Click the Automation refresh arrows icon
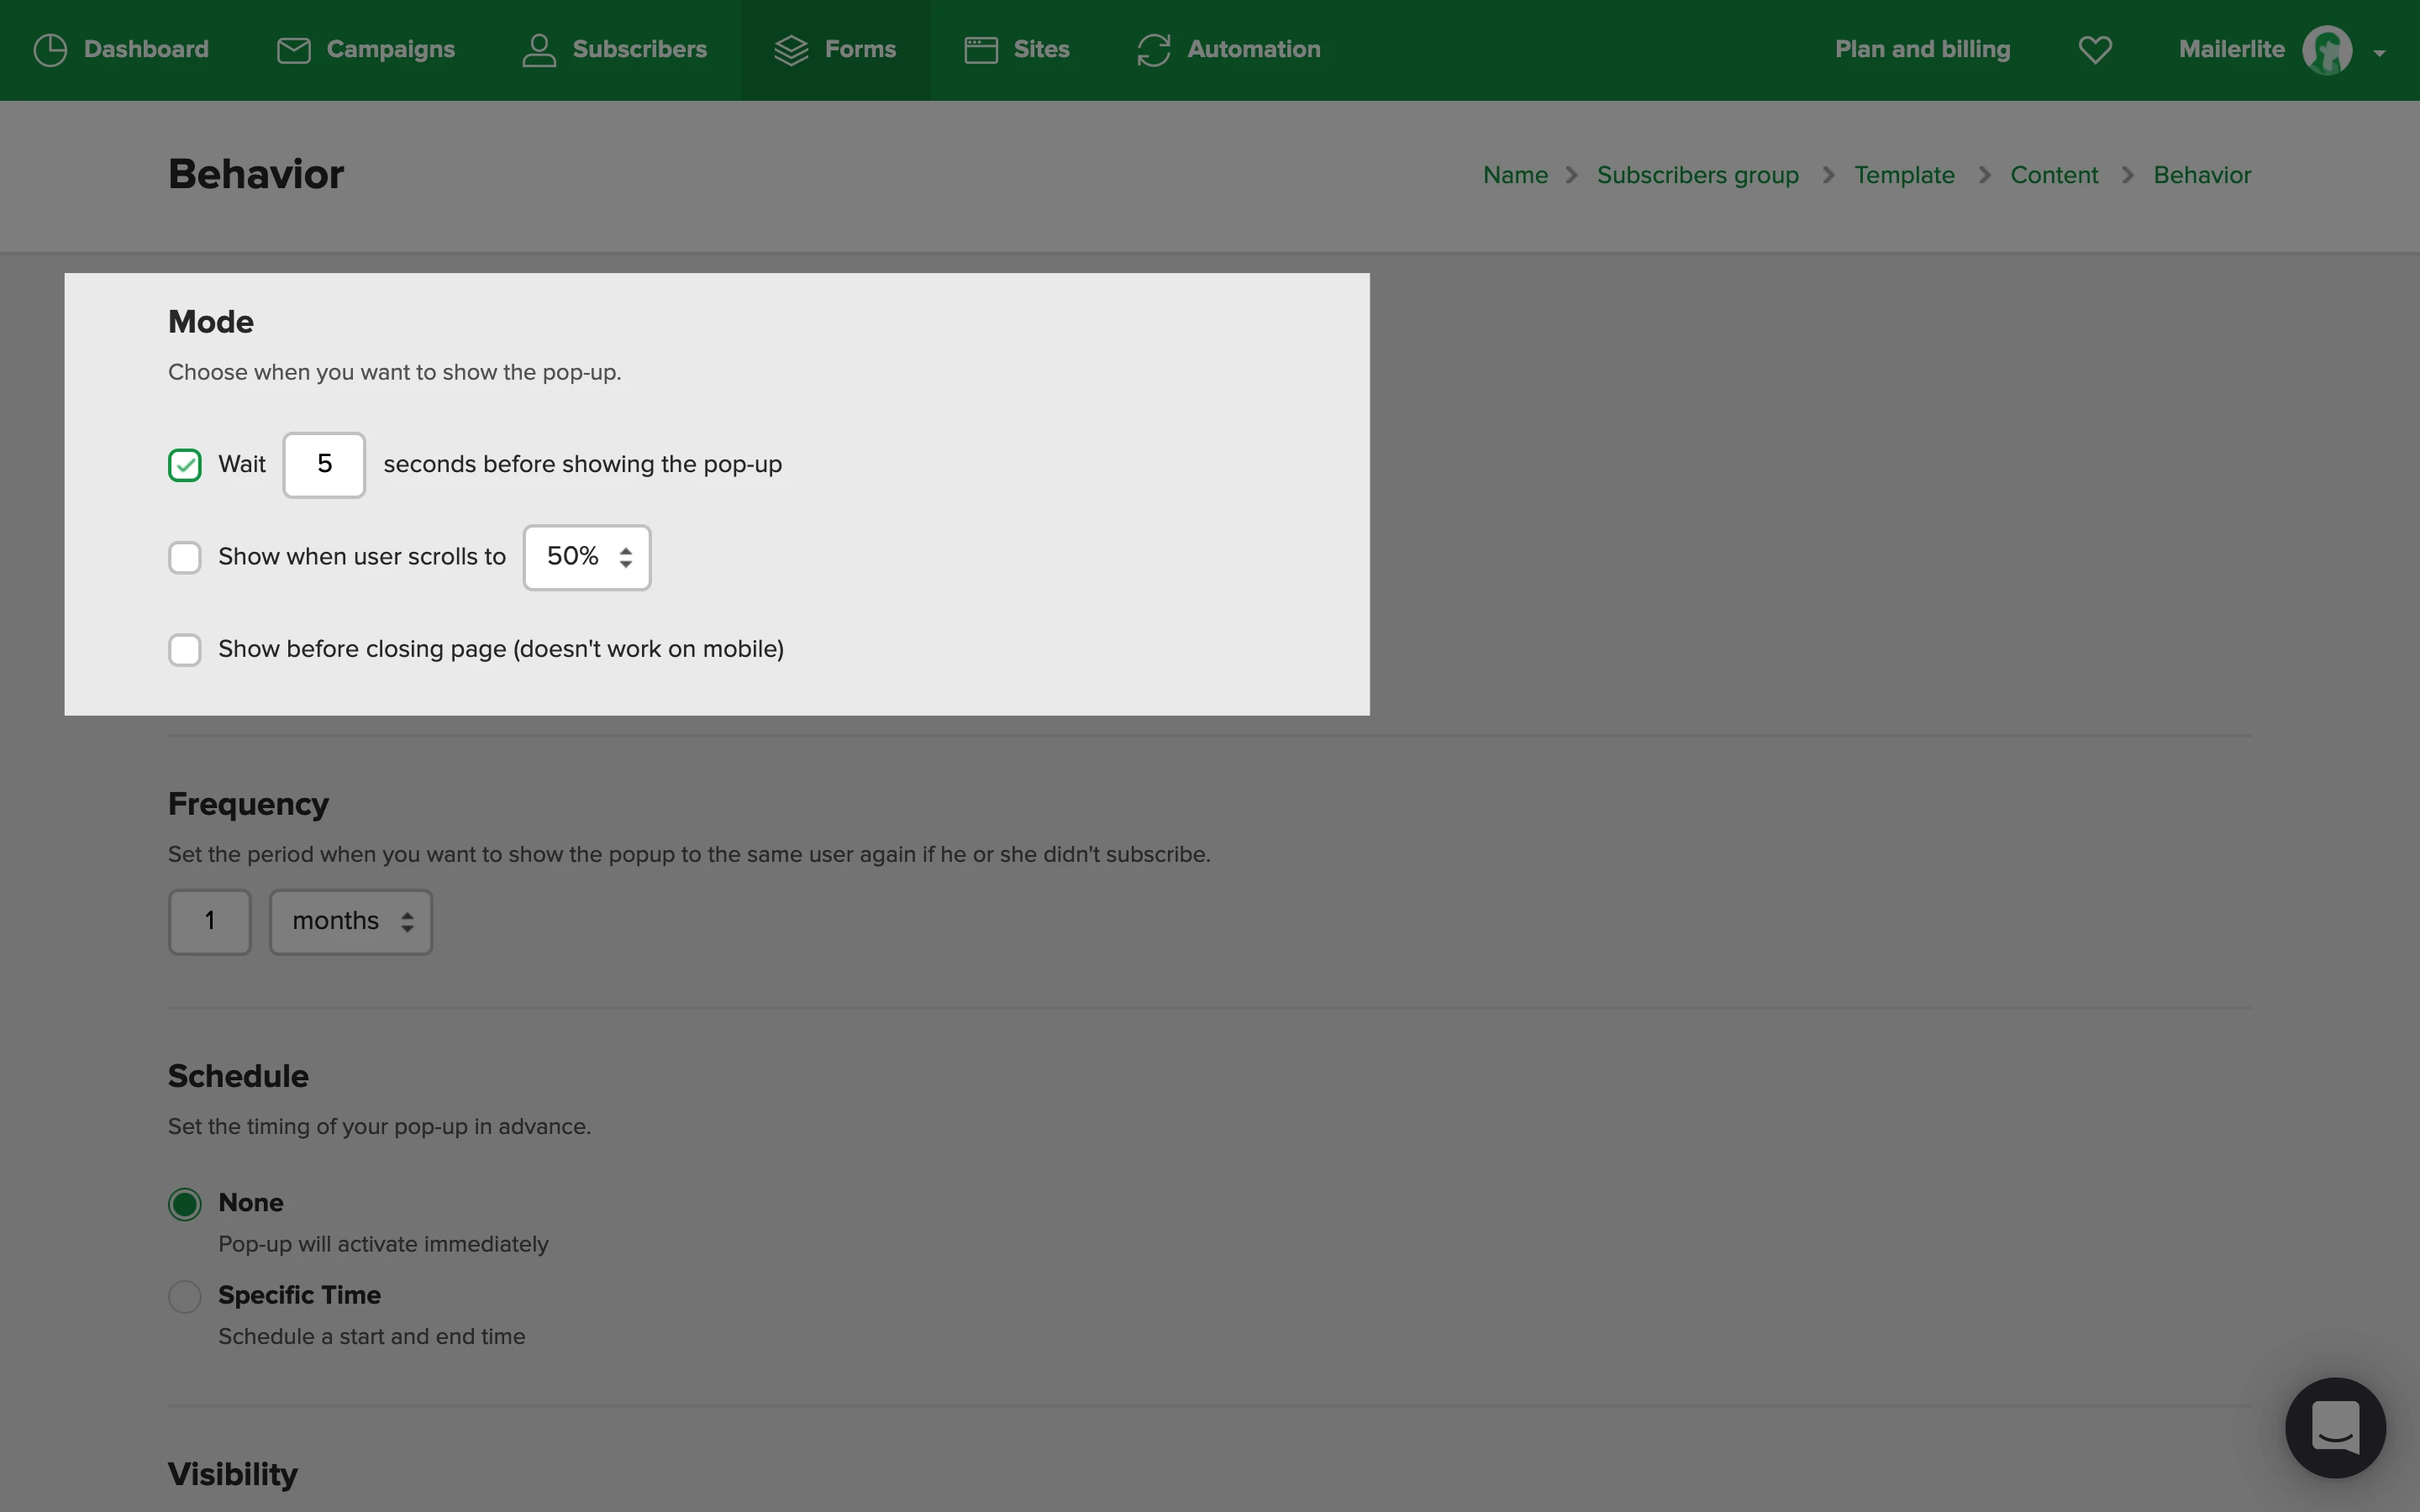The height and width of the screenshot is (1512, 2420). [x=1153, y=50]
